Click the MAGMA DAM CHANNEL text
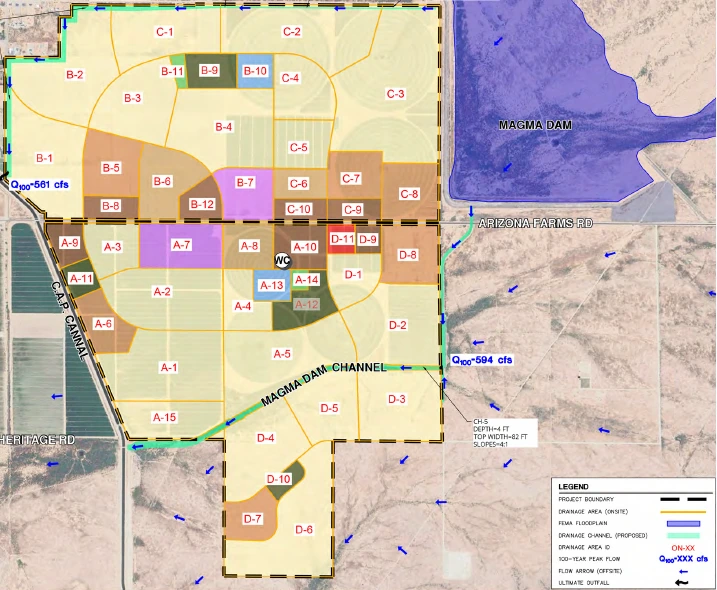Screen dimensions: 717x590 tap(323, 384)
